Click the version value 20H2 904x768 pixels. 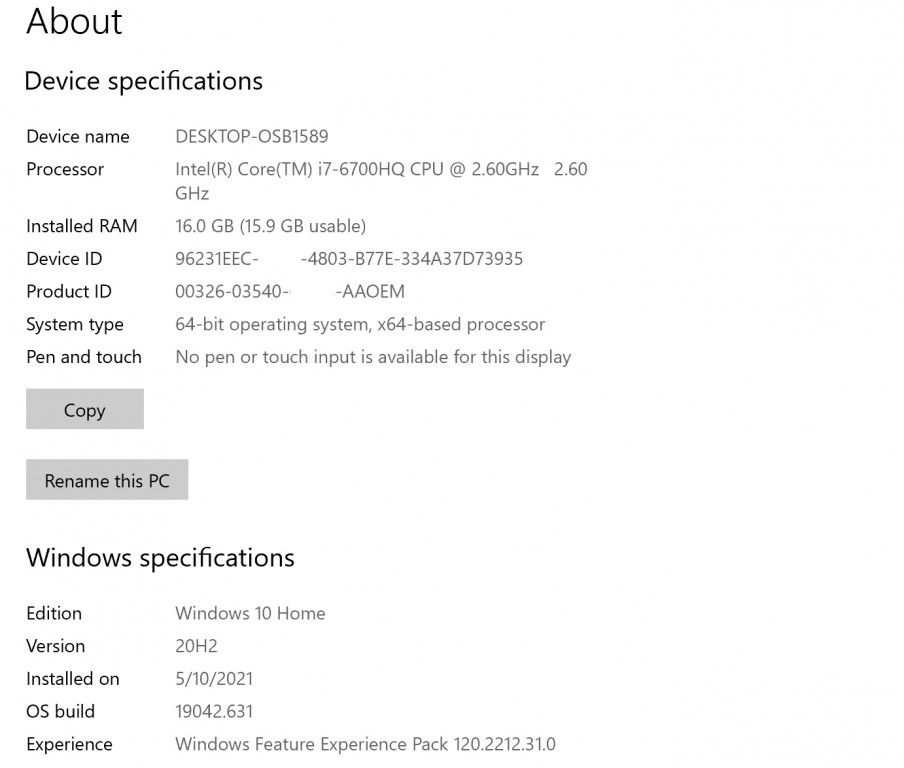click(x=196, y=646)
